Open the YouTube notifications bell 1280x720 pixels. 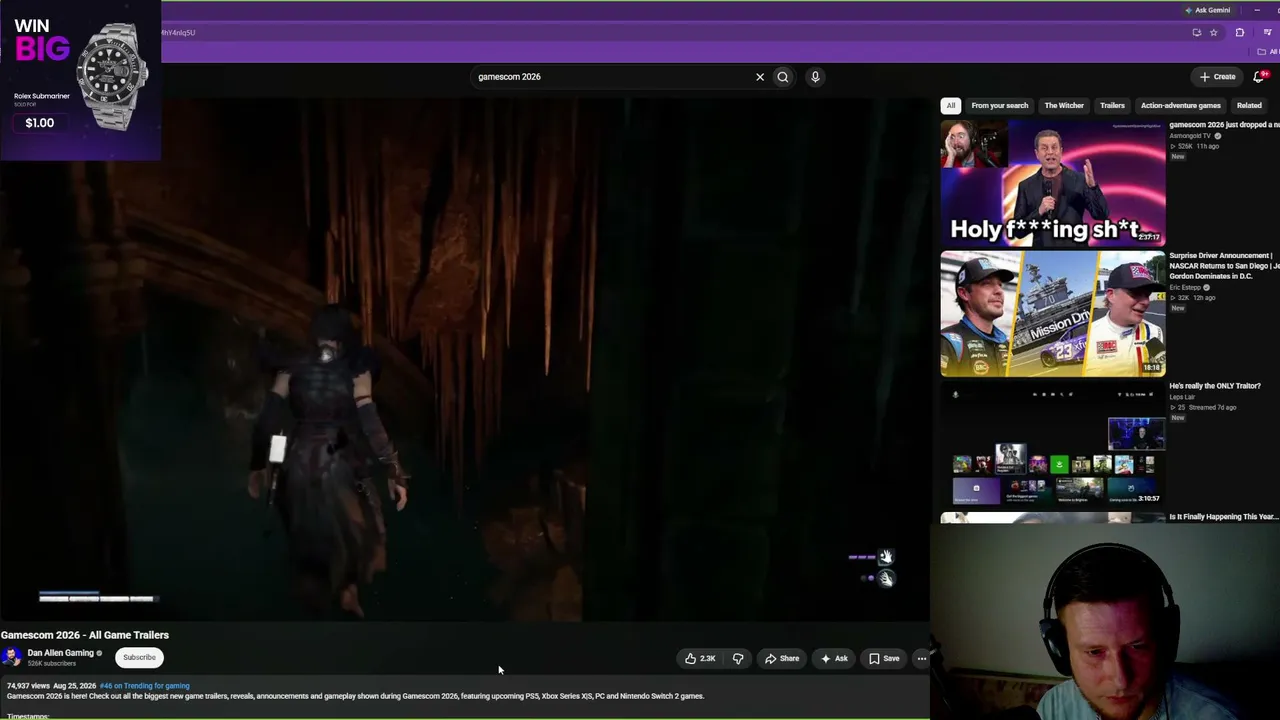(x=1259, y=76)
